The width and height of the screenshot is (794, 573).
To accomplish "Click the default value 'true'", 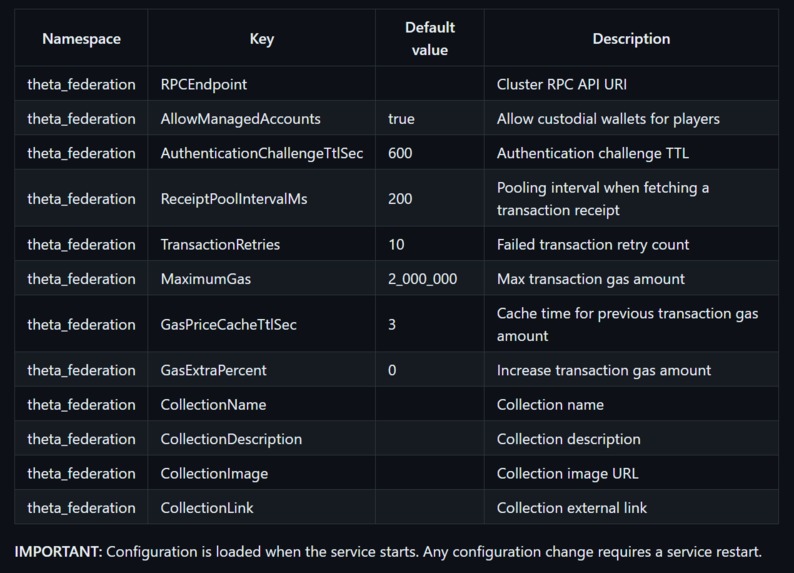I will pos(401,118).
